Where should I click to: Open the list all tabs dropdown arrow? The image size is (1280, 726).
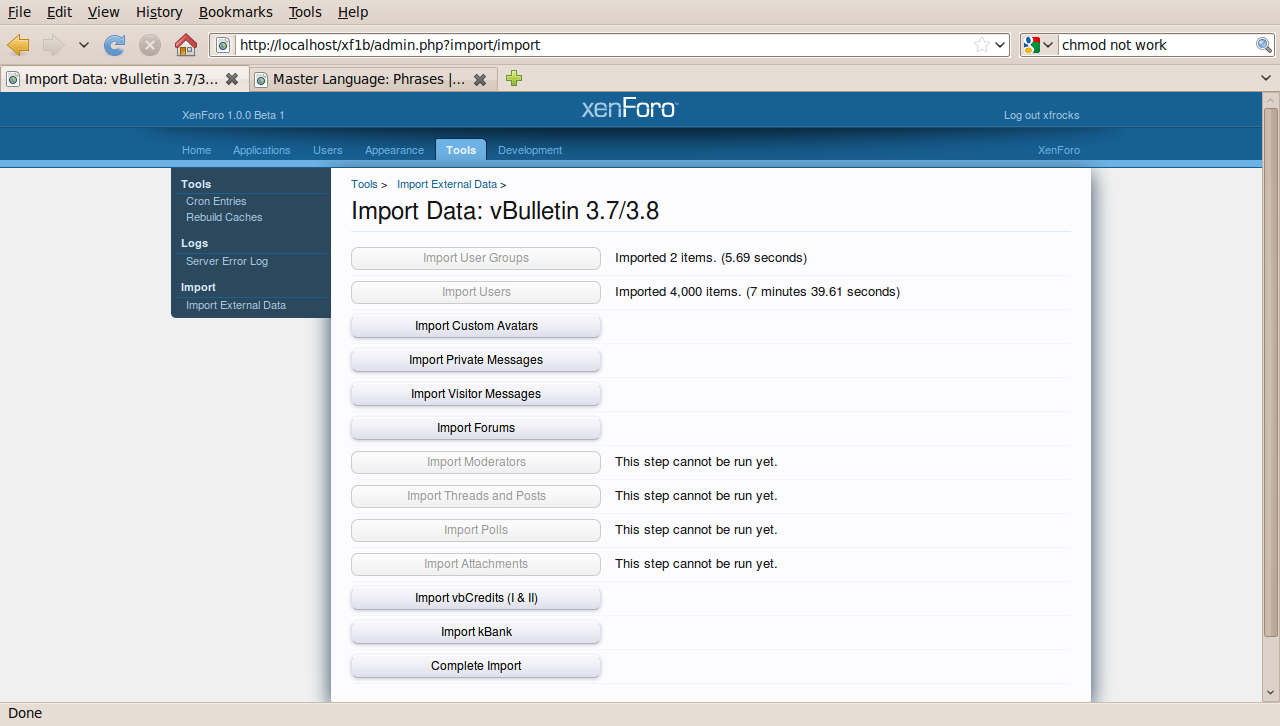tap(1266, 78)
